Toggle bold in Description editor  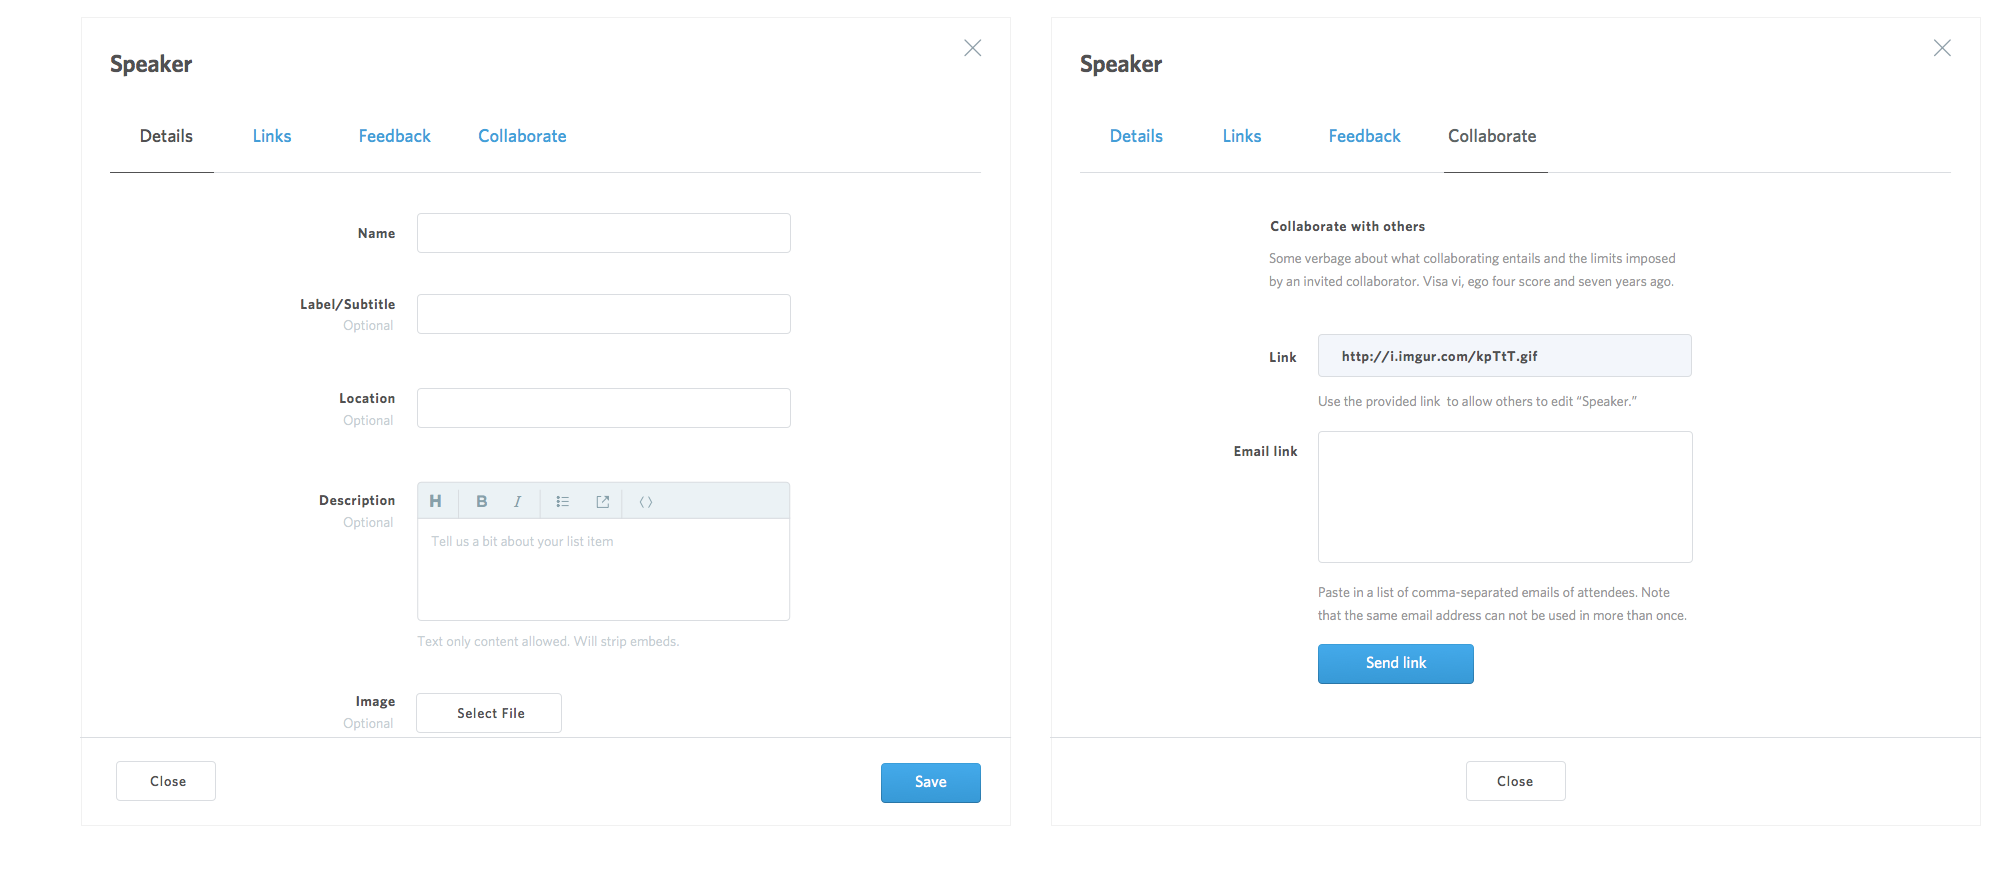(482, 501)
